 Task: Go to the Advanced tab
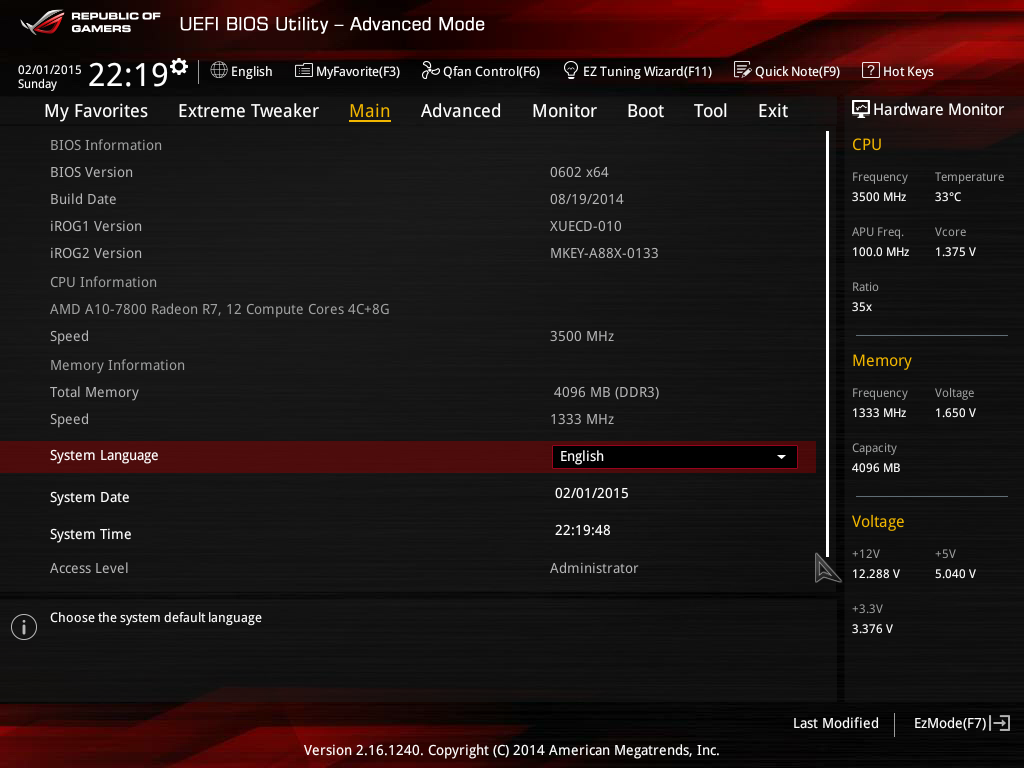(460, 111)
